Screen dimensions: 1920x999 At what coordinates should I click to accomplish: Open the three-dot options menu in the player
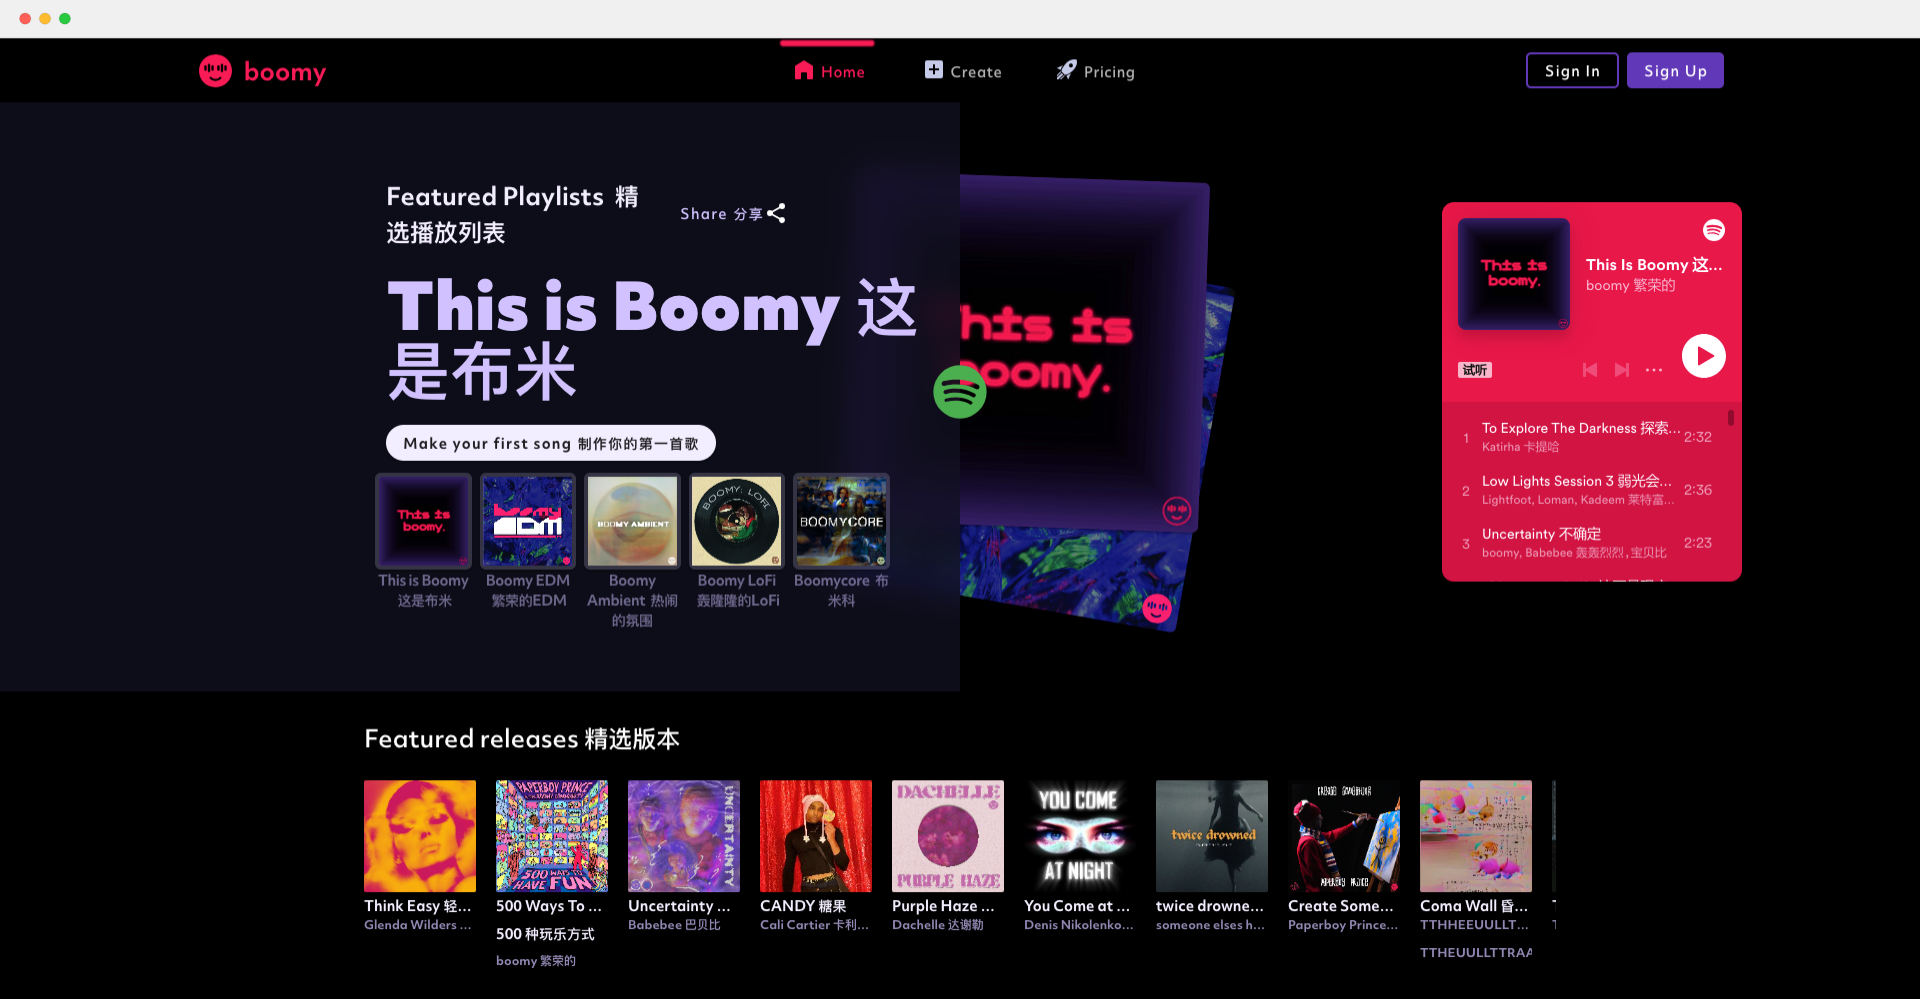[1653, 369]
